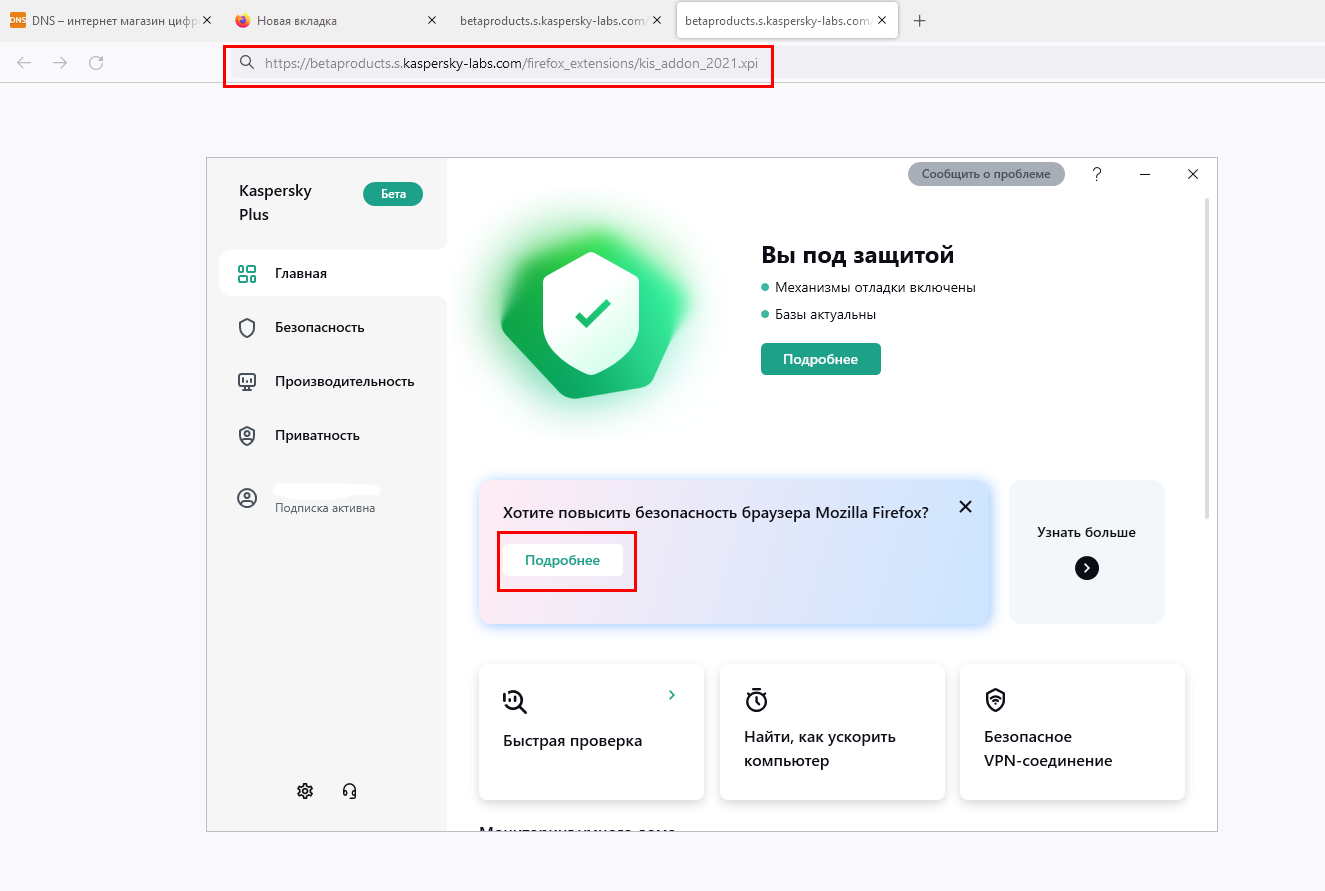Open a new browser tab with plus
The image size is (1325, 891).
coord(920,20)
